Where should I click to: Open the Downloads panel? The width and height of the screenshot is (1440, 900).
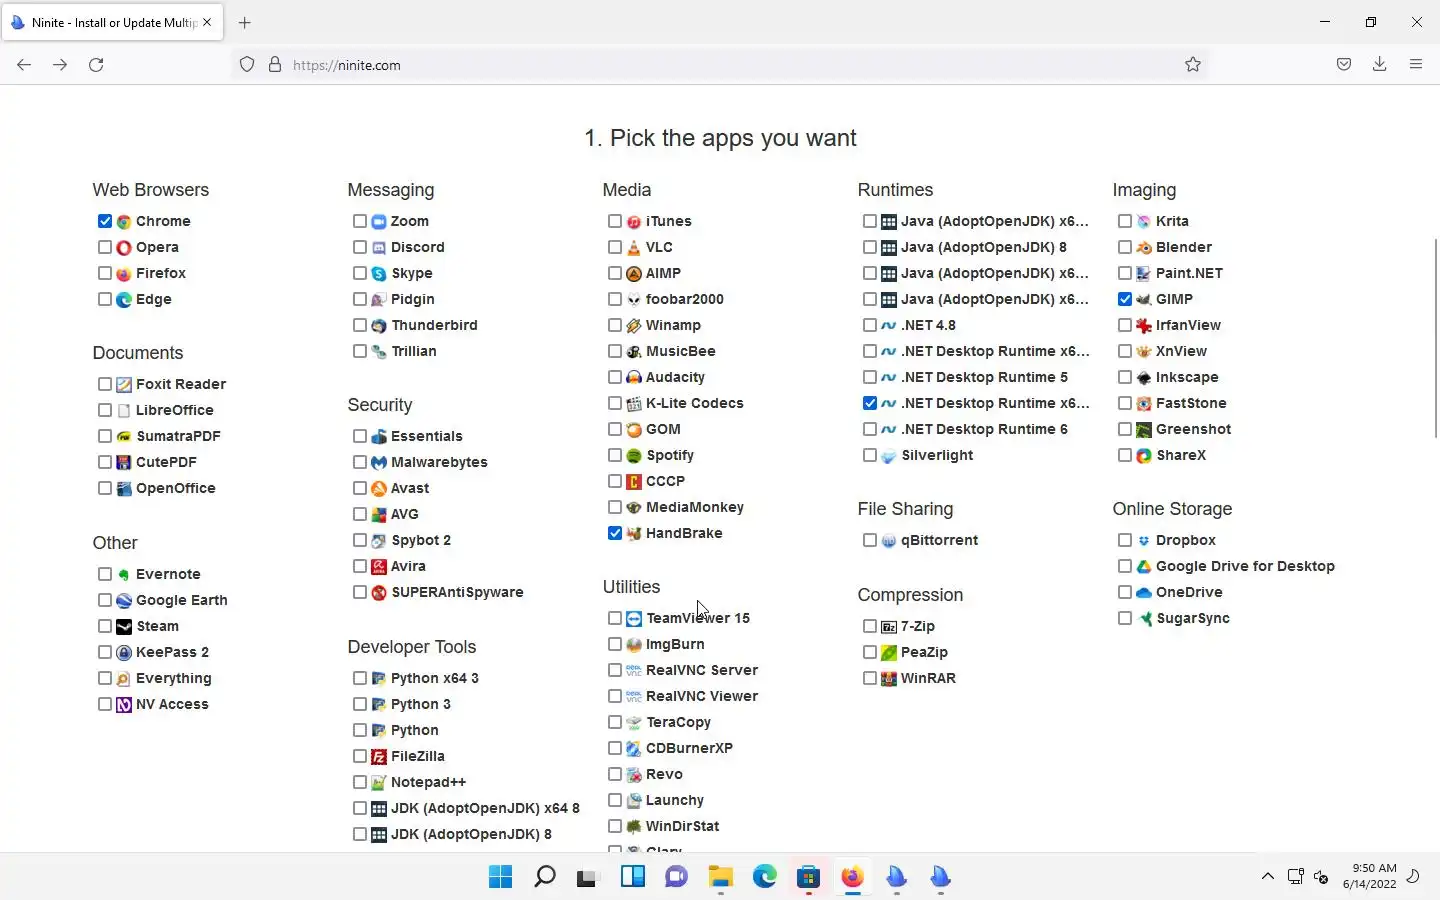click(1380, 65)
